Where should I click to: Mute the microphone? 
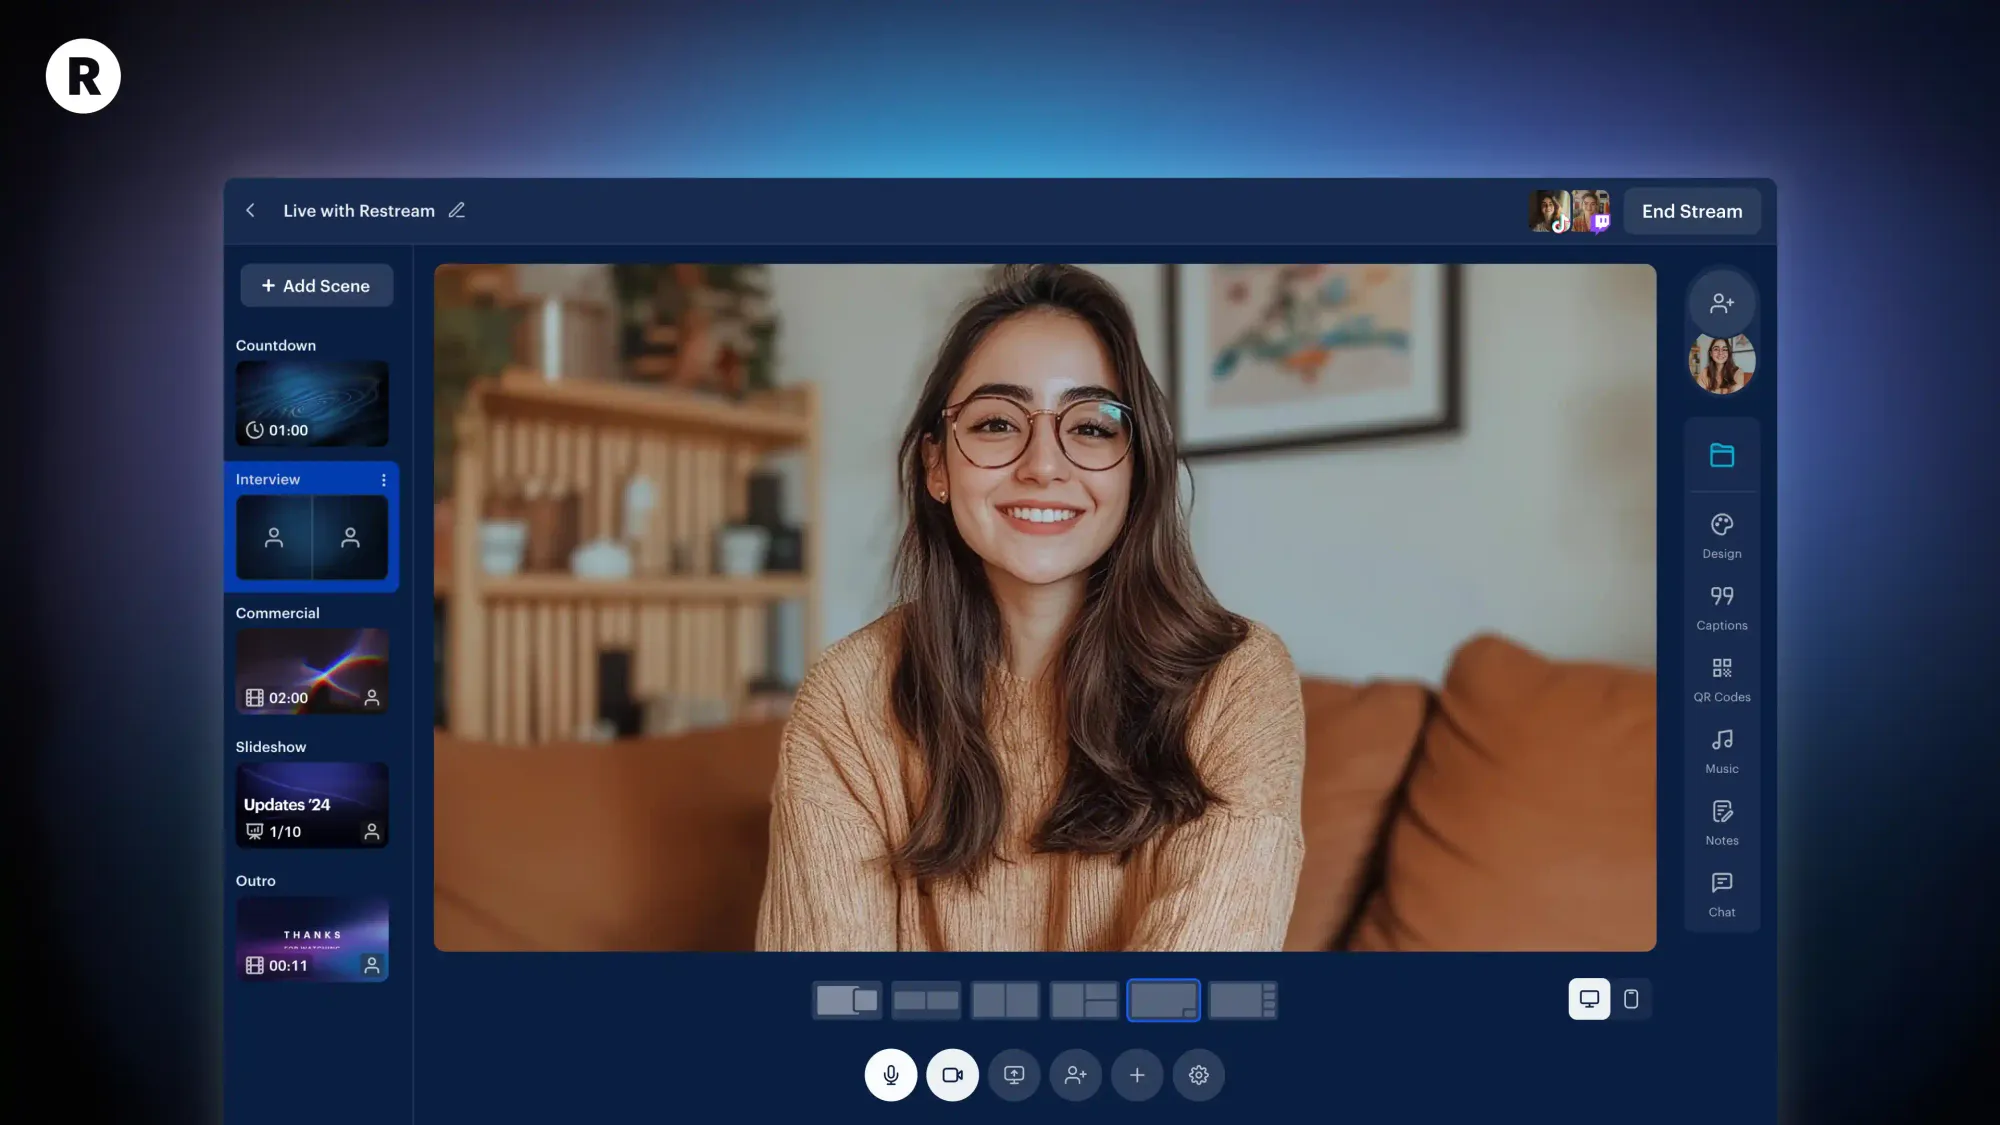(x=890, y=1075)
